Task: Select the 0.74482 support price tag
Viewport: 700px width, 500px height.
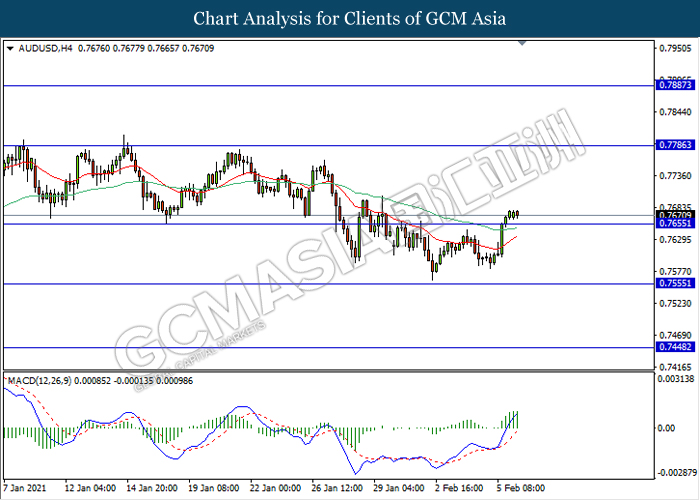Action: tap(676, 347)
